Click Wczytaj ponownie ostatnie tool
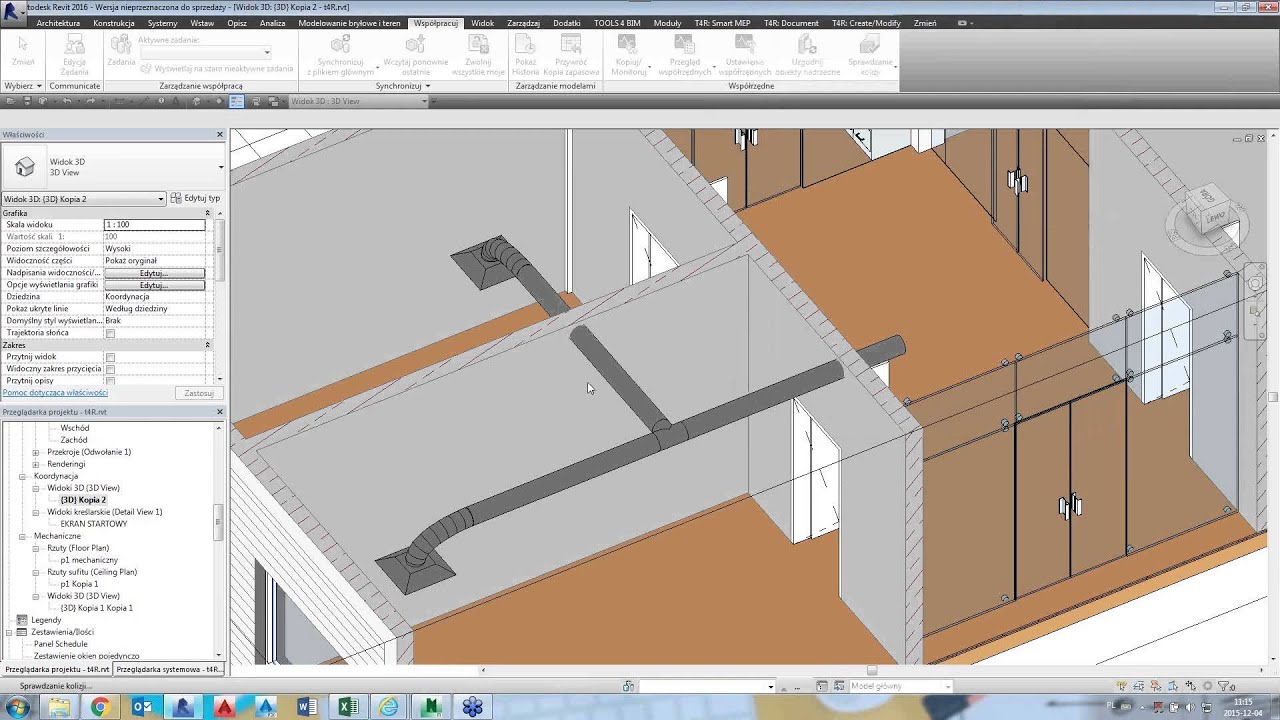Viewport: 1280px width, 720px height. point(415,53)
